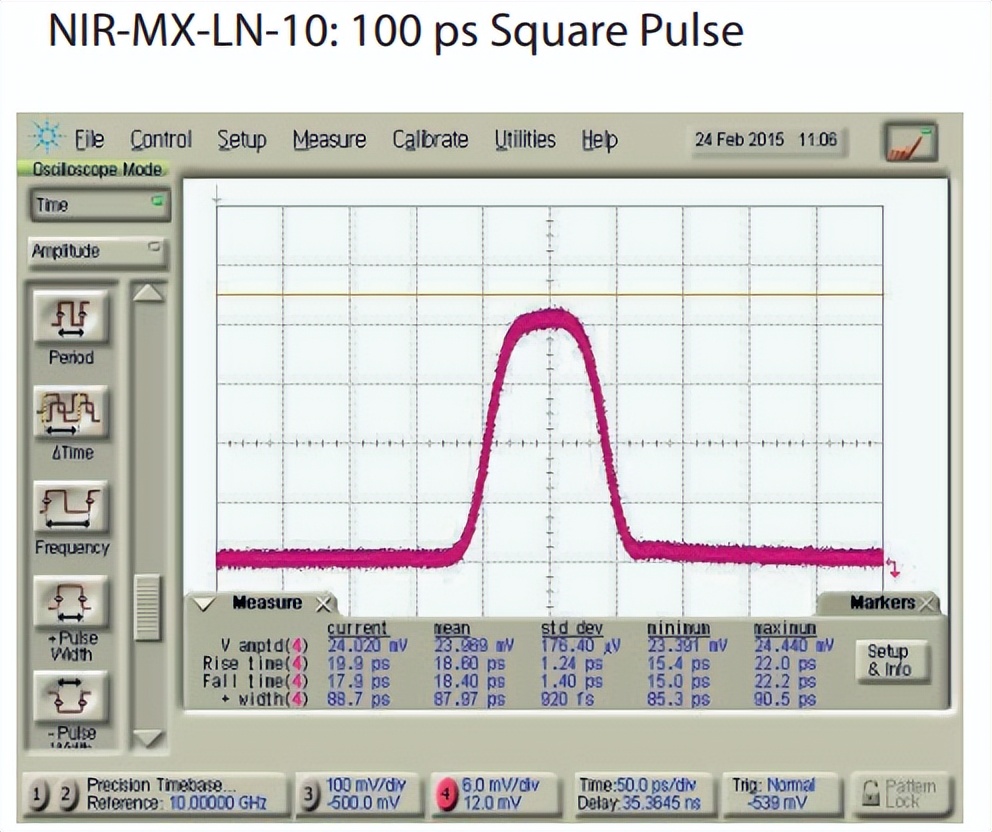Click the Period measurement icon
Image resolution: width=992 pixels, height=832 pixels.
[70, 317]
